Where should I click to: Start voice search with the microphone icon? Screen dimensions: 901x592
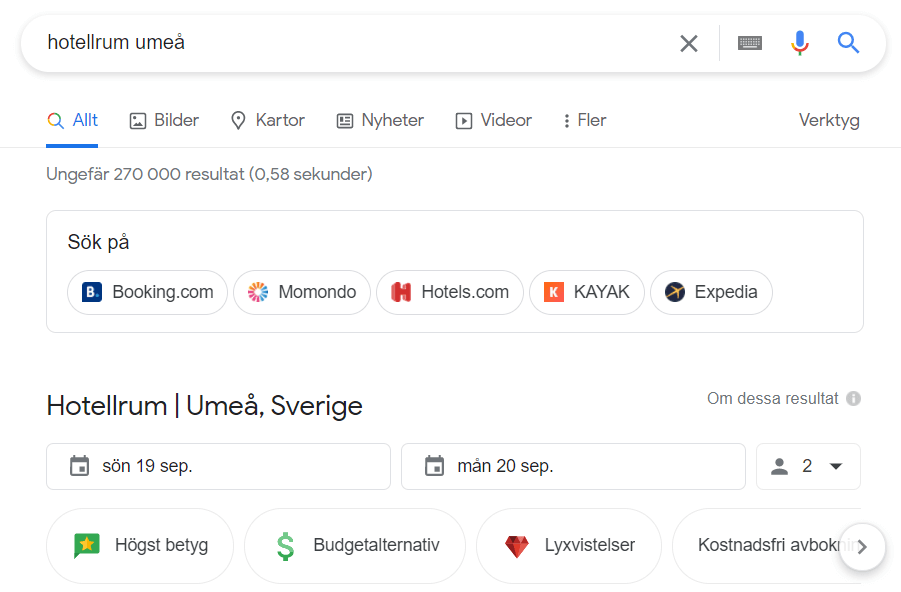coord(799,43)
